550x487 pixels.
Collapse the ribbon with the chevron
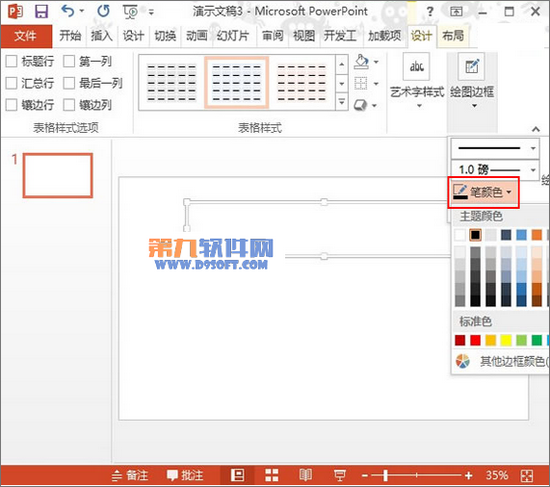coord(536,129)
